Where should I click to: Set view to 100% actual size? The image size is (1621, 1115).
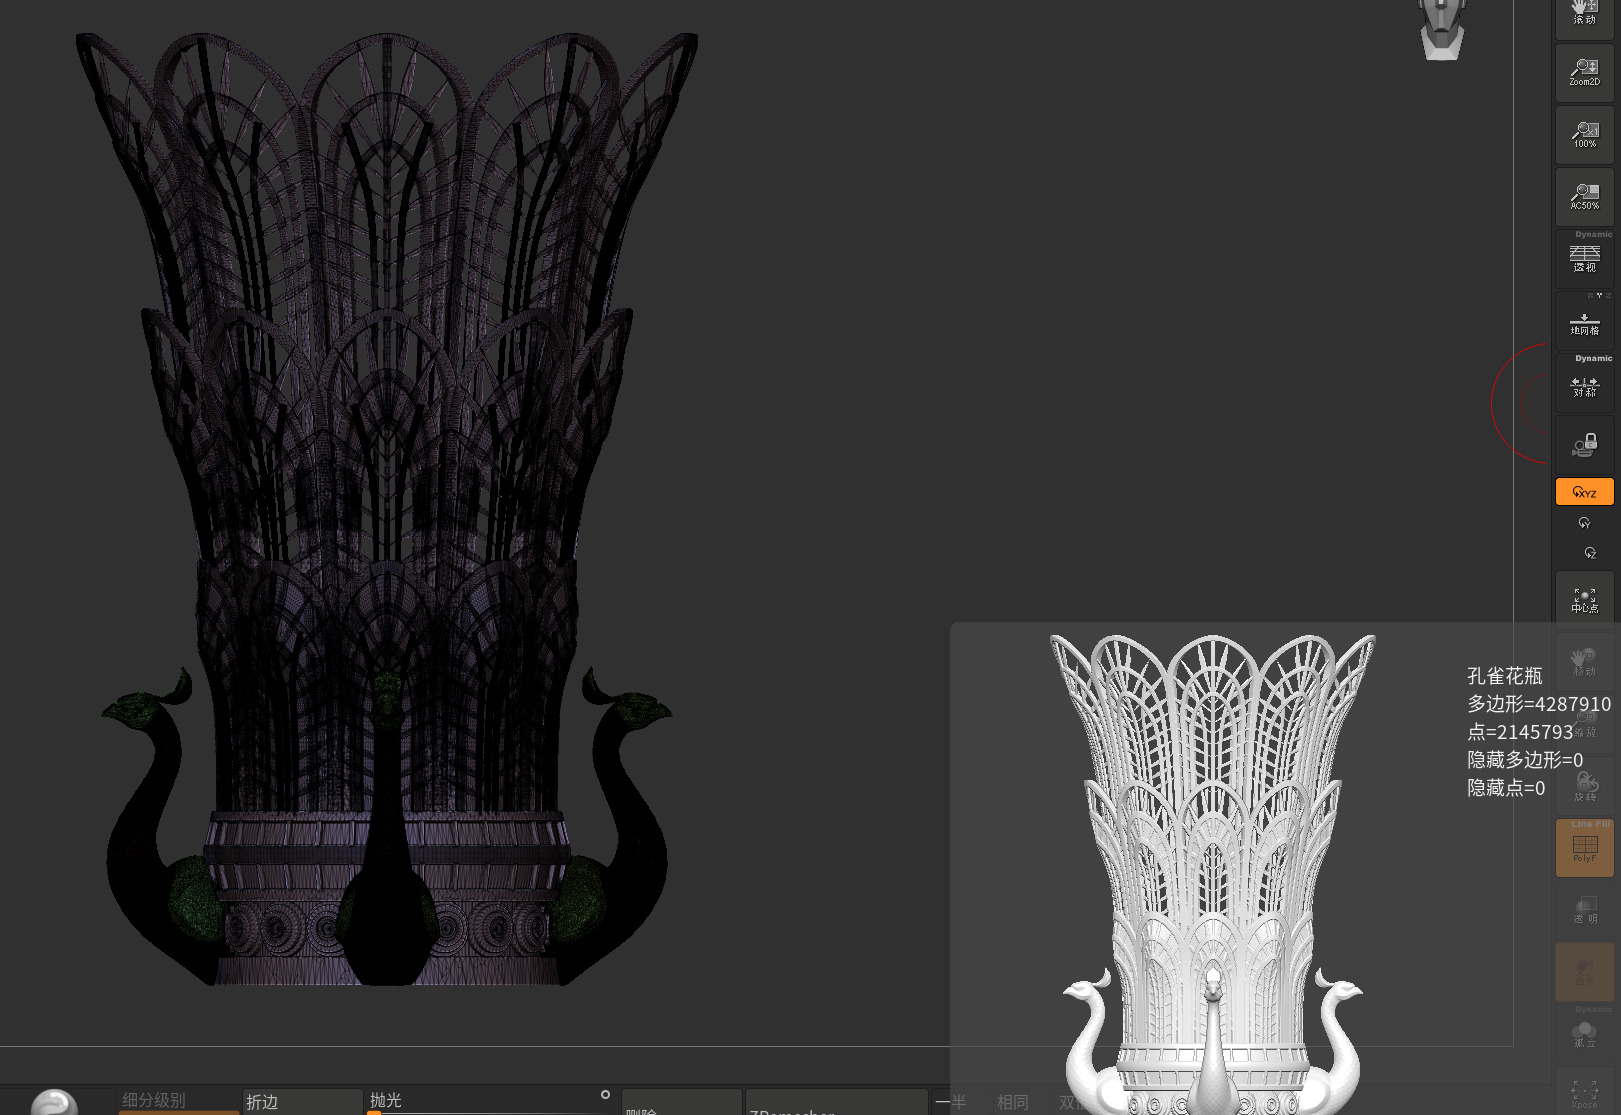click(x=1585, y=134)
